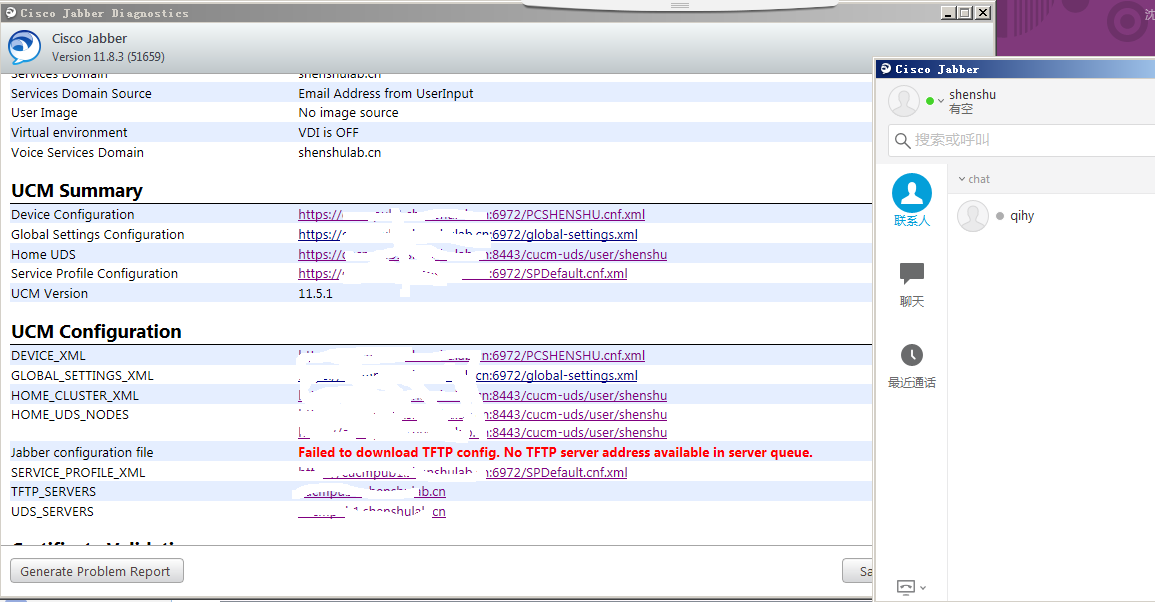This screenshot has width=1155, height=602.
Task: Click Generate Problem Report button
Action: (x=96, y=571)
